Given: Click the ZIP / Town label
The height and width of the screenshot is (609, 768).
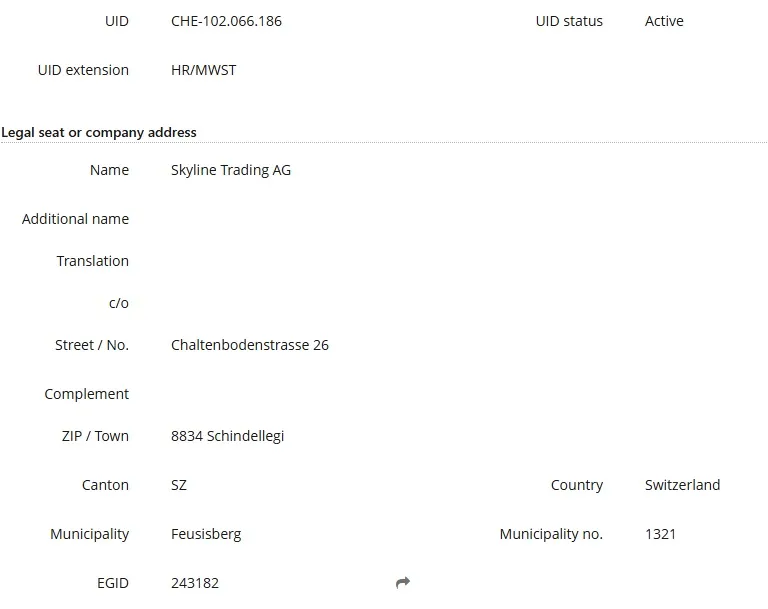Looking at the screenshot, I should (x=95, y=436).
